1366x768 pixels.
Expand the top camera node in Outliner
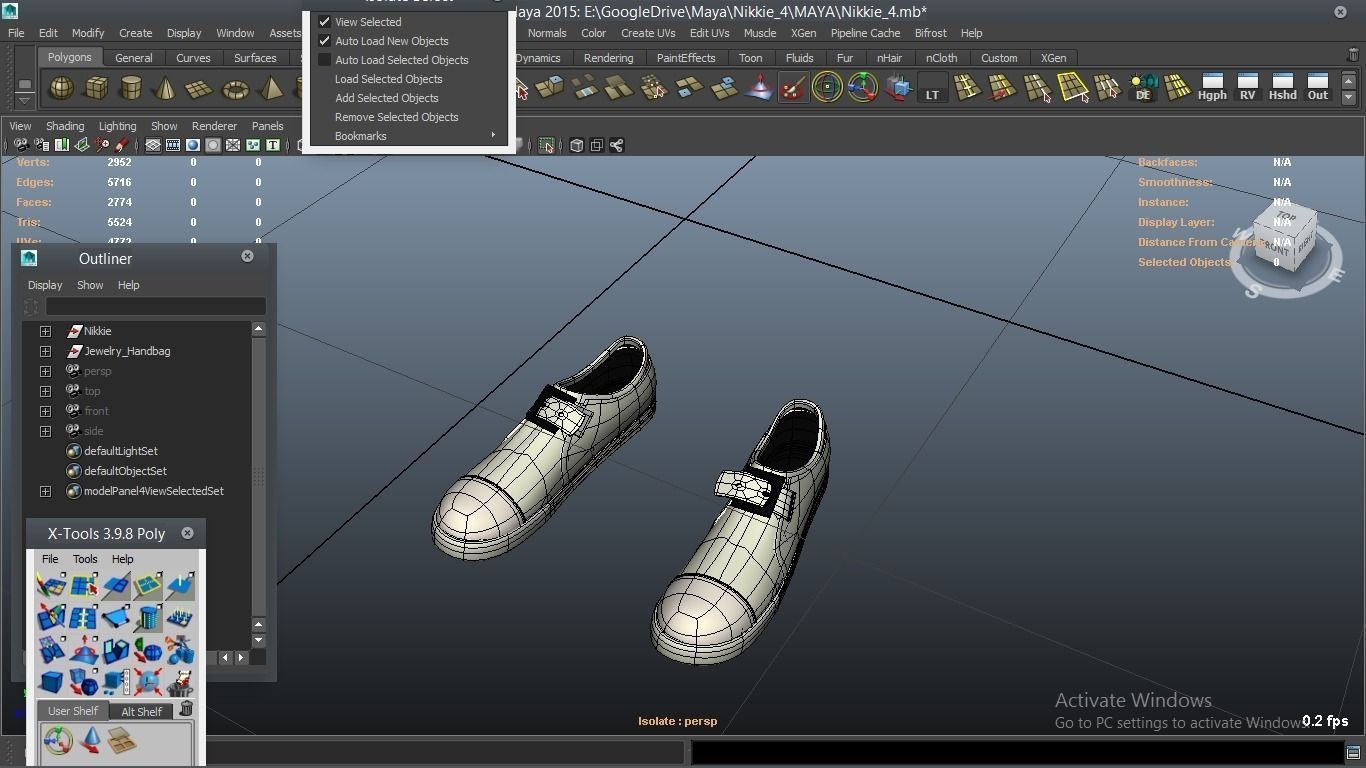click(x=45, y=391)
